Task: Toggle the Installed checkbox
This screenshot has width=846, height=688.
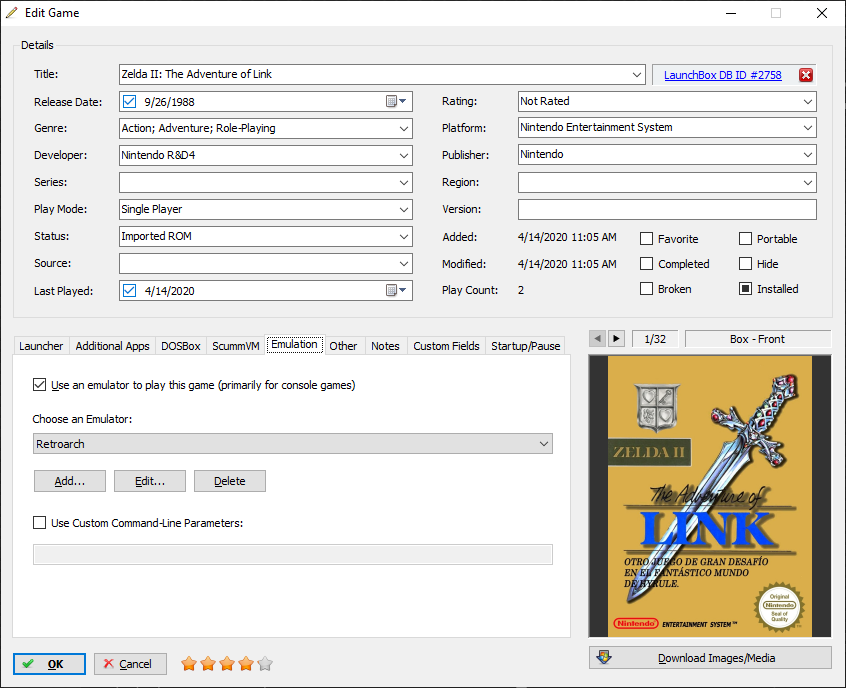Action: 745,289
